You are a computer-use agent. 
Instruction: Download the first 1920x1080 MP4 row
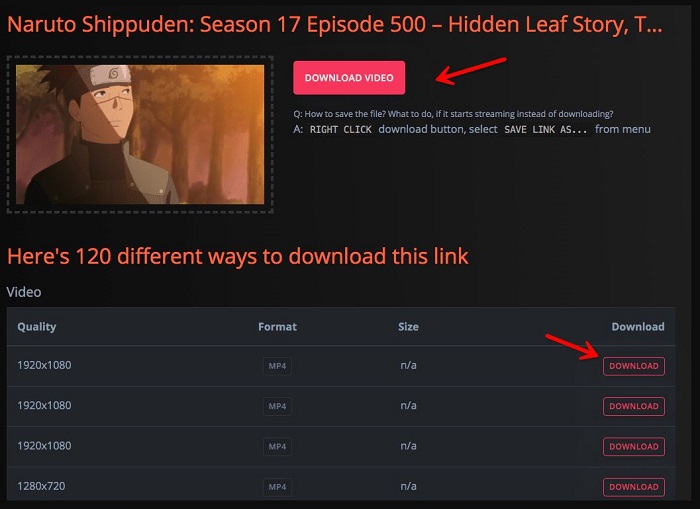click(x=633, y=366)
